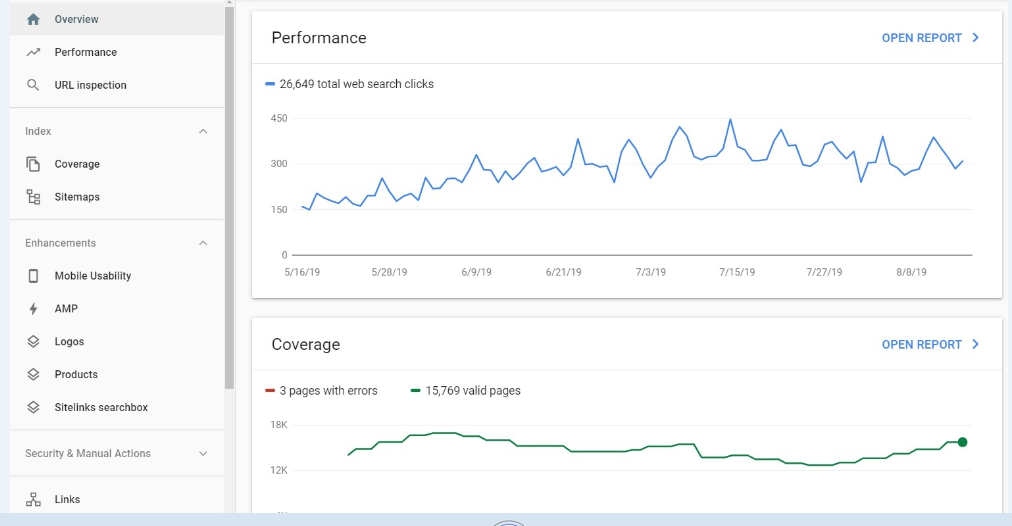
Task: Click the Coverage pages icon
Action: tap(33, 164)
